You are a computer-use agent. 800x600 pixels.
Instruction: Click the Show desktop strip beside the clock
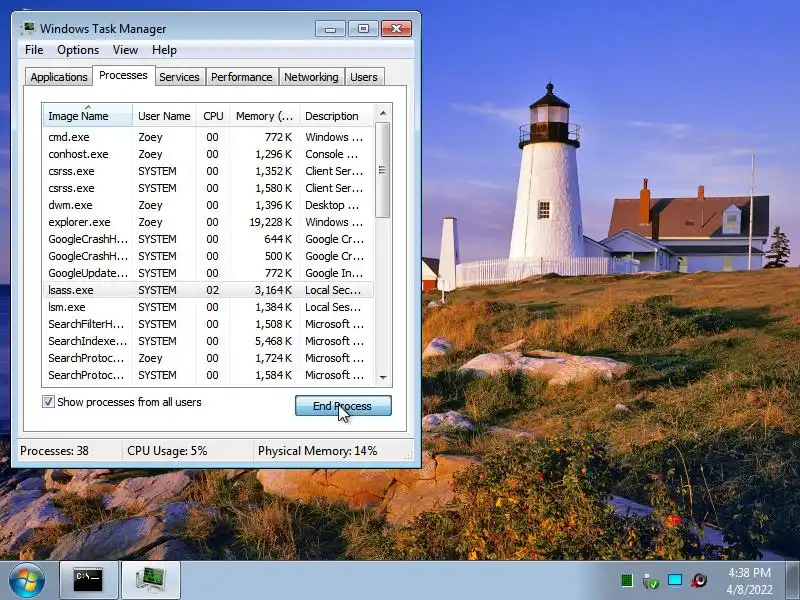(x=792, y=581)
